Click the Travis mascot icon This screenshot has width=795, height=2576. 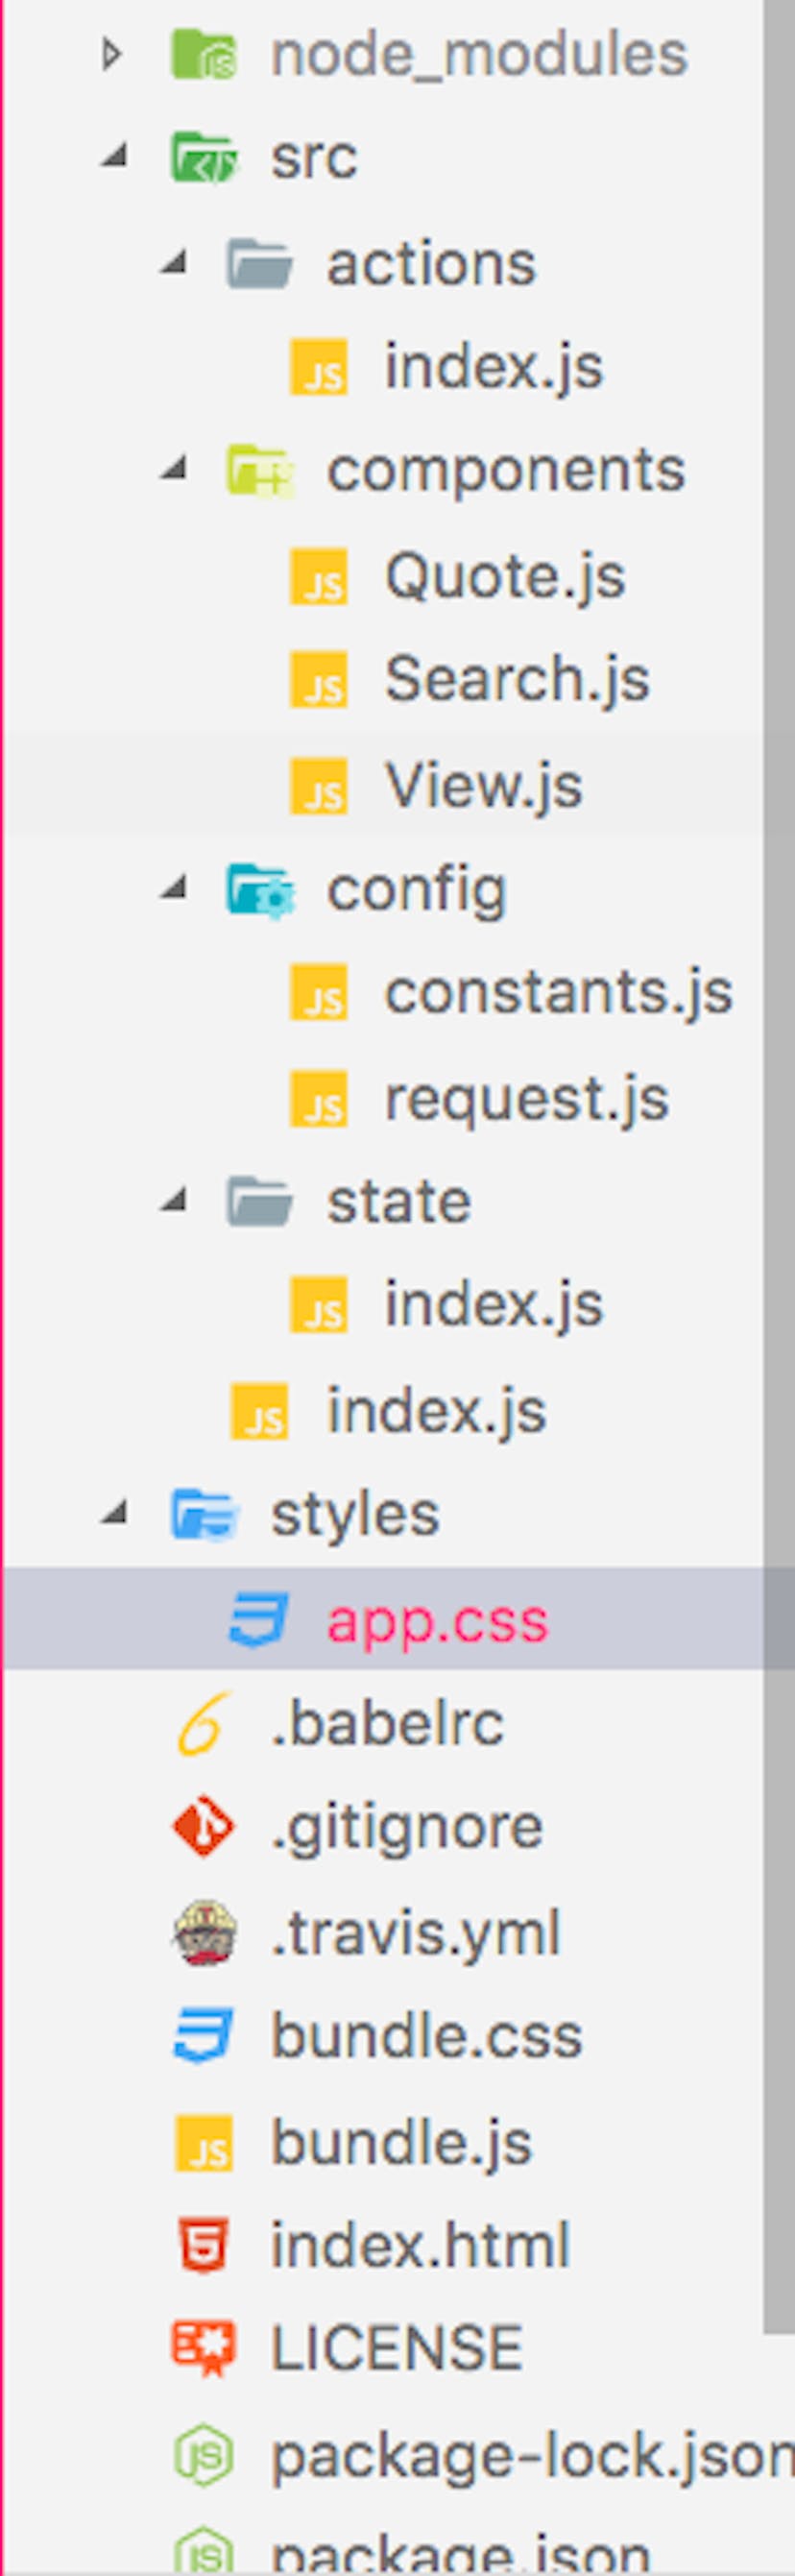pyautogui.click(x=204, y=1932)
